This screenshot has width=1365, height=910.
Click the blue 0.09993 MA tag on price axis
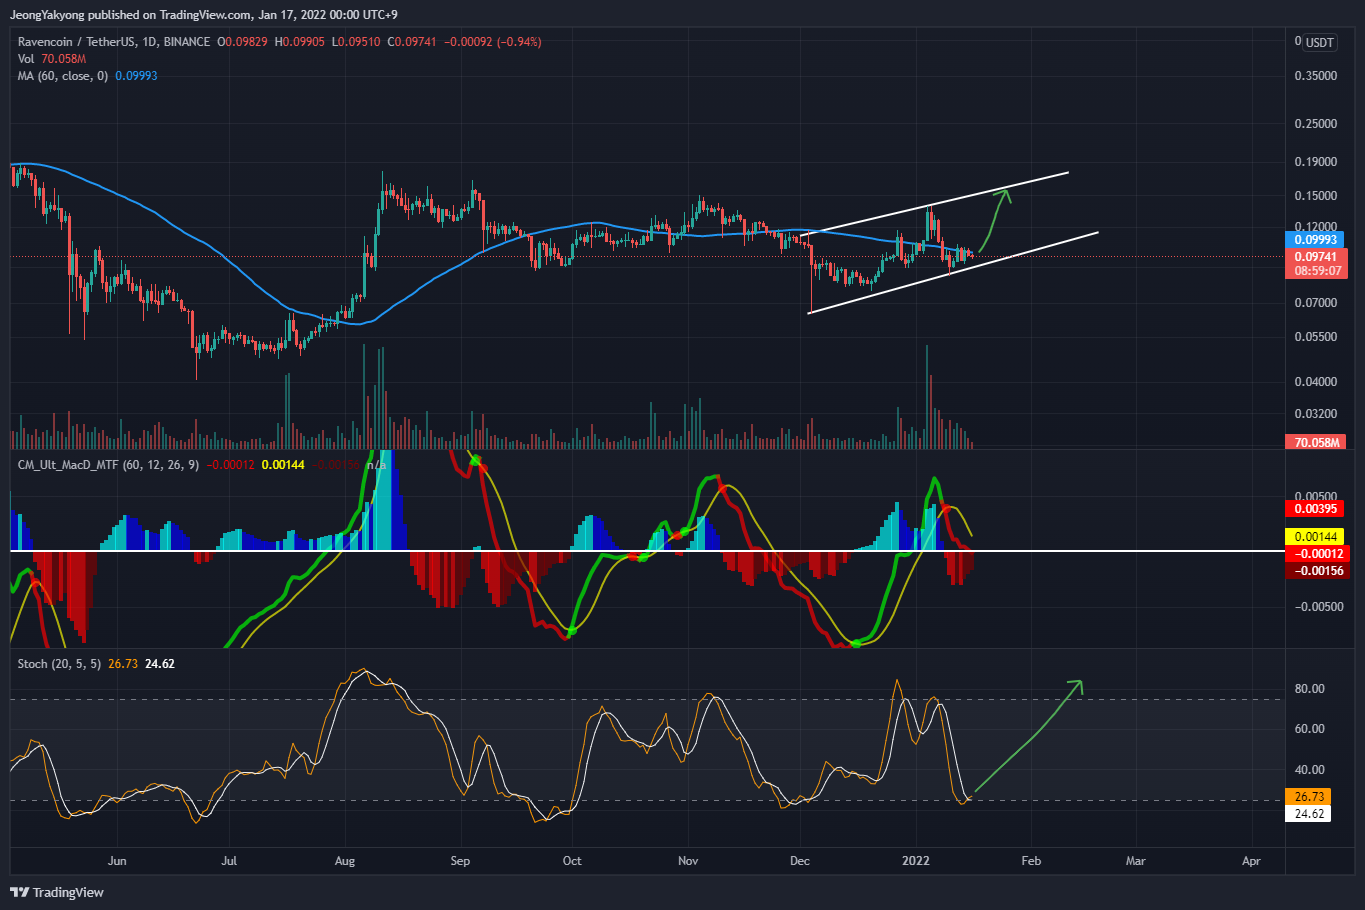coord(1315,240)
